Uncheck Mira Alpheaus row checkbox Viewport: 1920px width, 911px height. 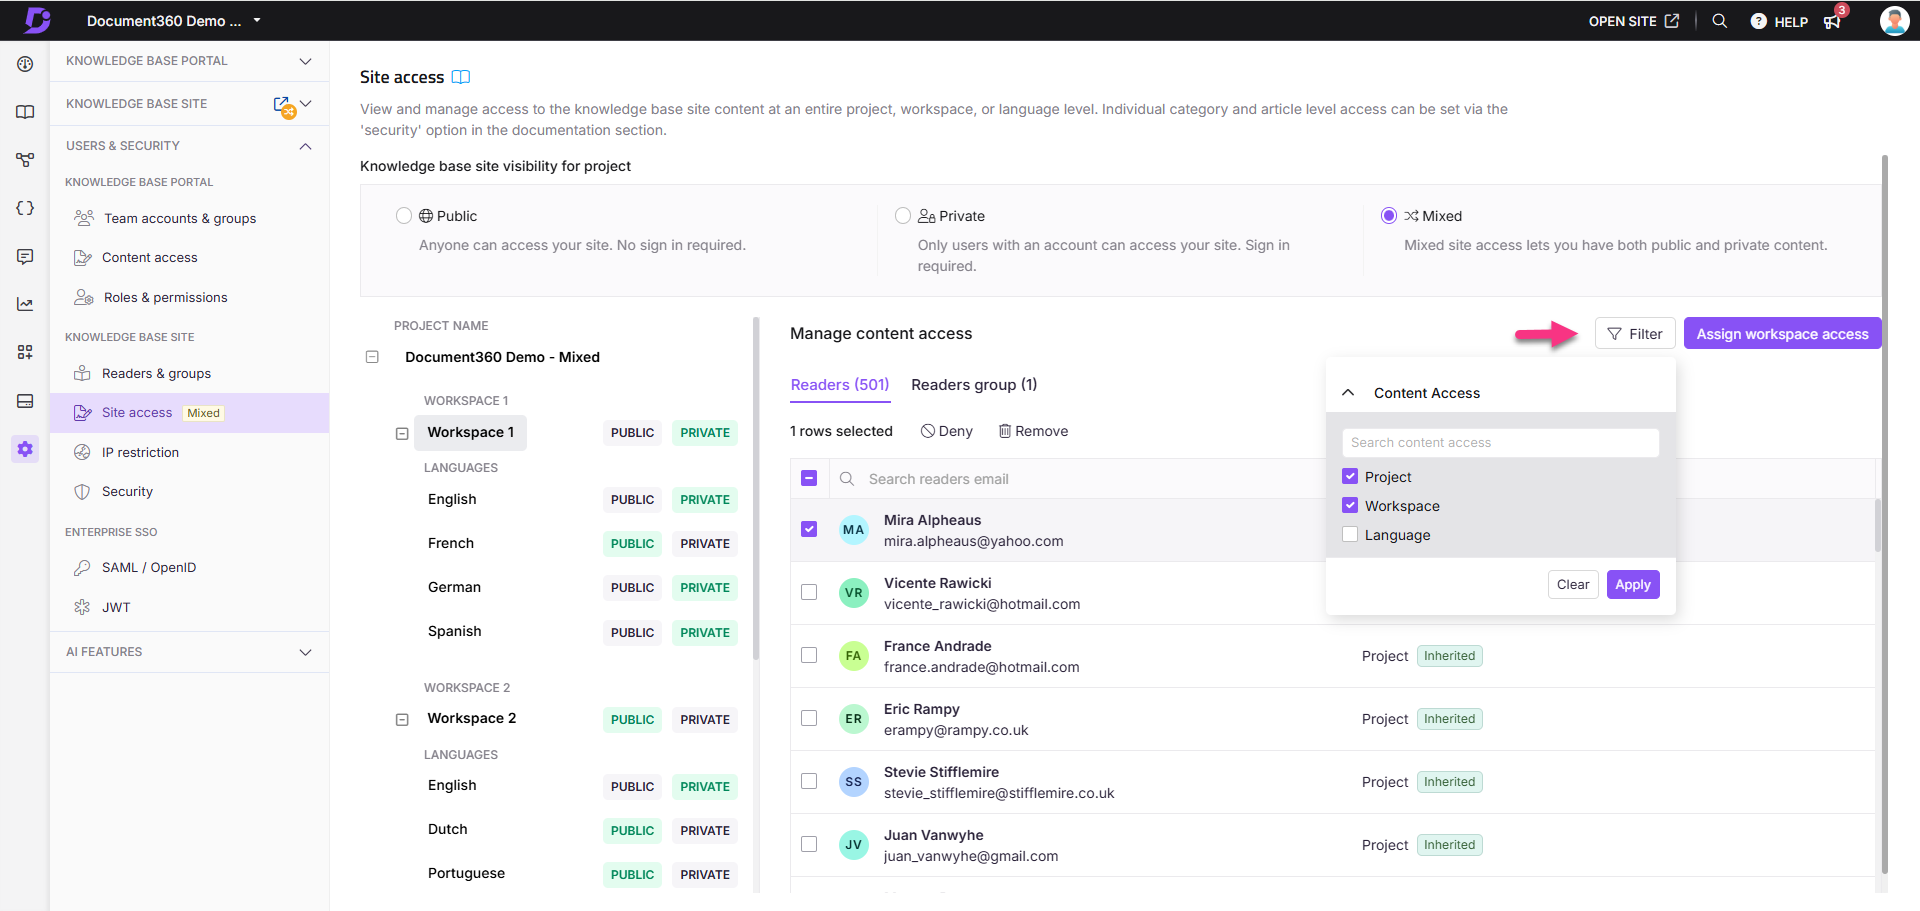tap(809, 529)
